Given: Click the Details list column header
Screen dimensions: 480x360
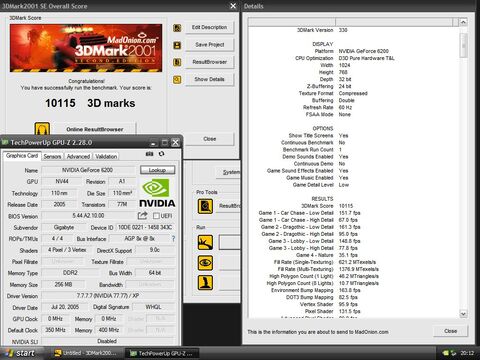Looking at the screenshot, I should click(x=353, y=22).
